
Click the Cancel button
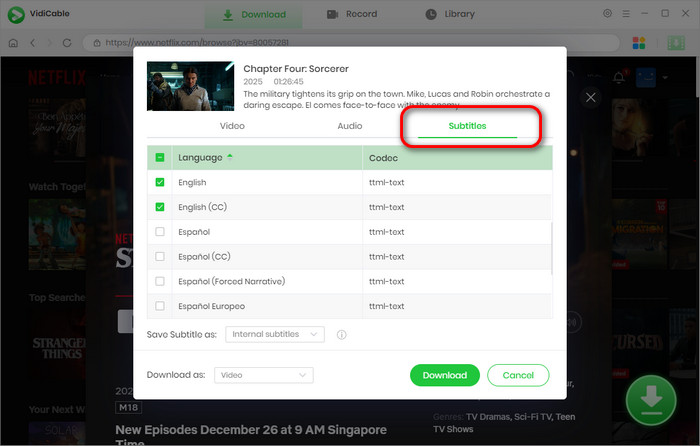click(x=518, y=375)
